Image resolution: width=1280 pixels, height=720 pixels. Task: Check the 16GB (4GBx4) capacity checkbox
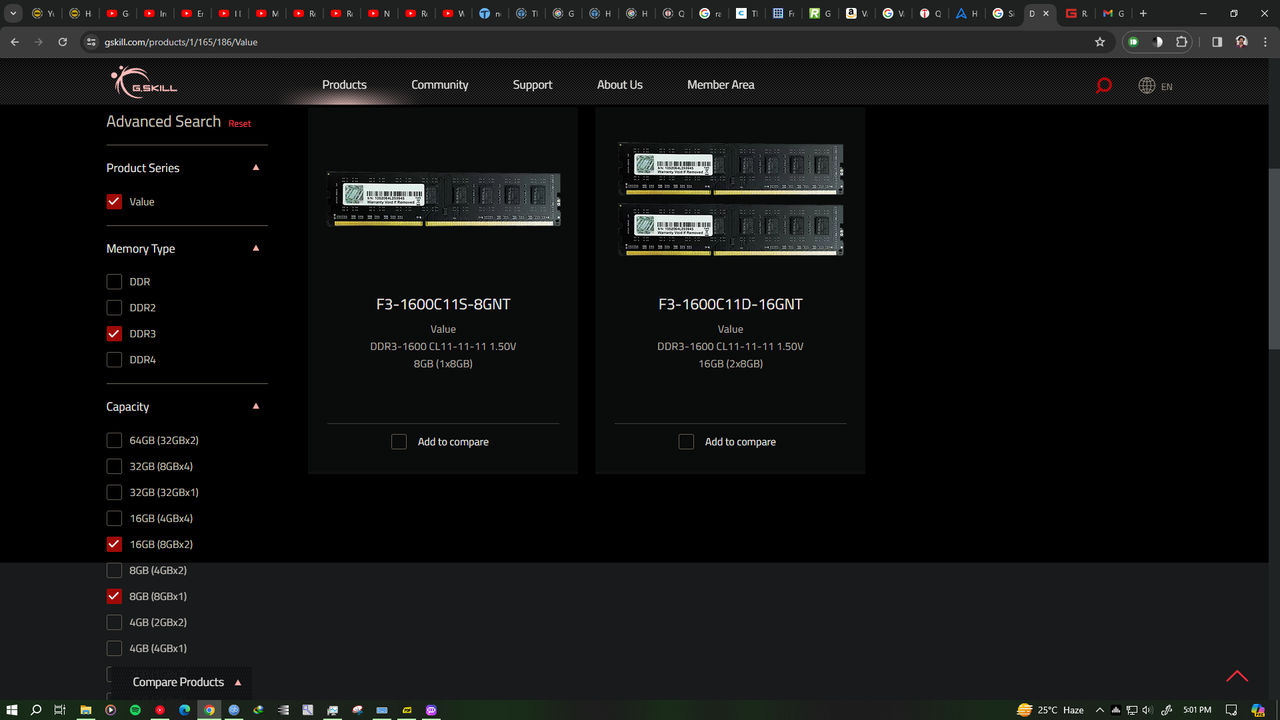(114, 518)
